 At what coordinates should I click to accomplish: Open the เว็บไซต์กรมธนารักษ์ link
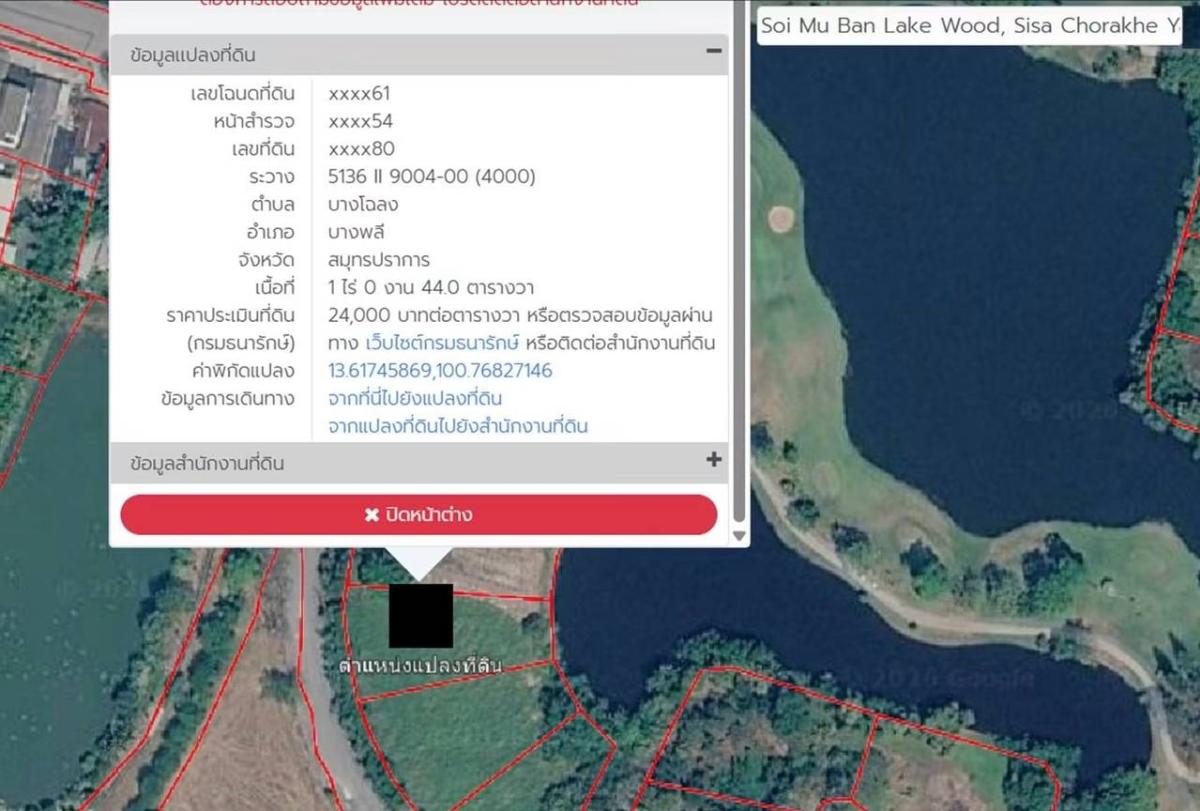coord(443,343)
